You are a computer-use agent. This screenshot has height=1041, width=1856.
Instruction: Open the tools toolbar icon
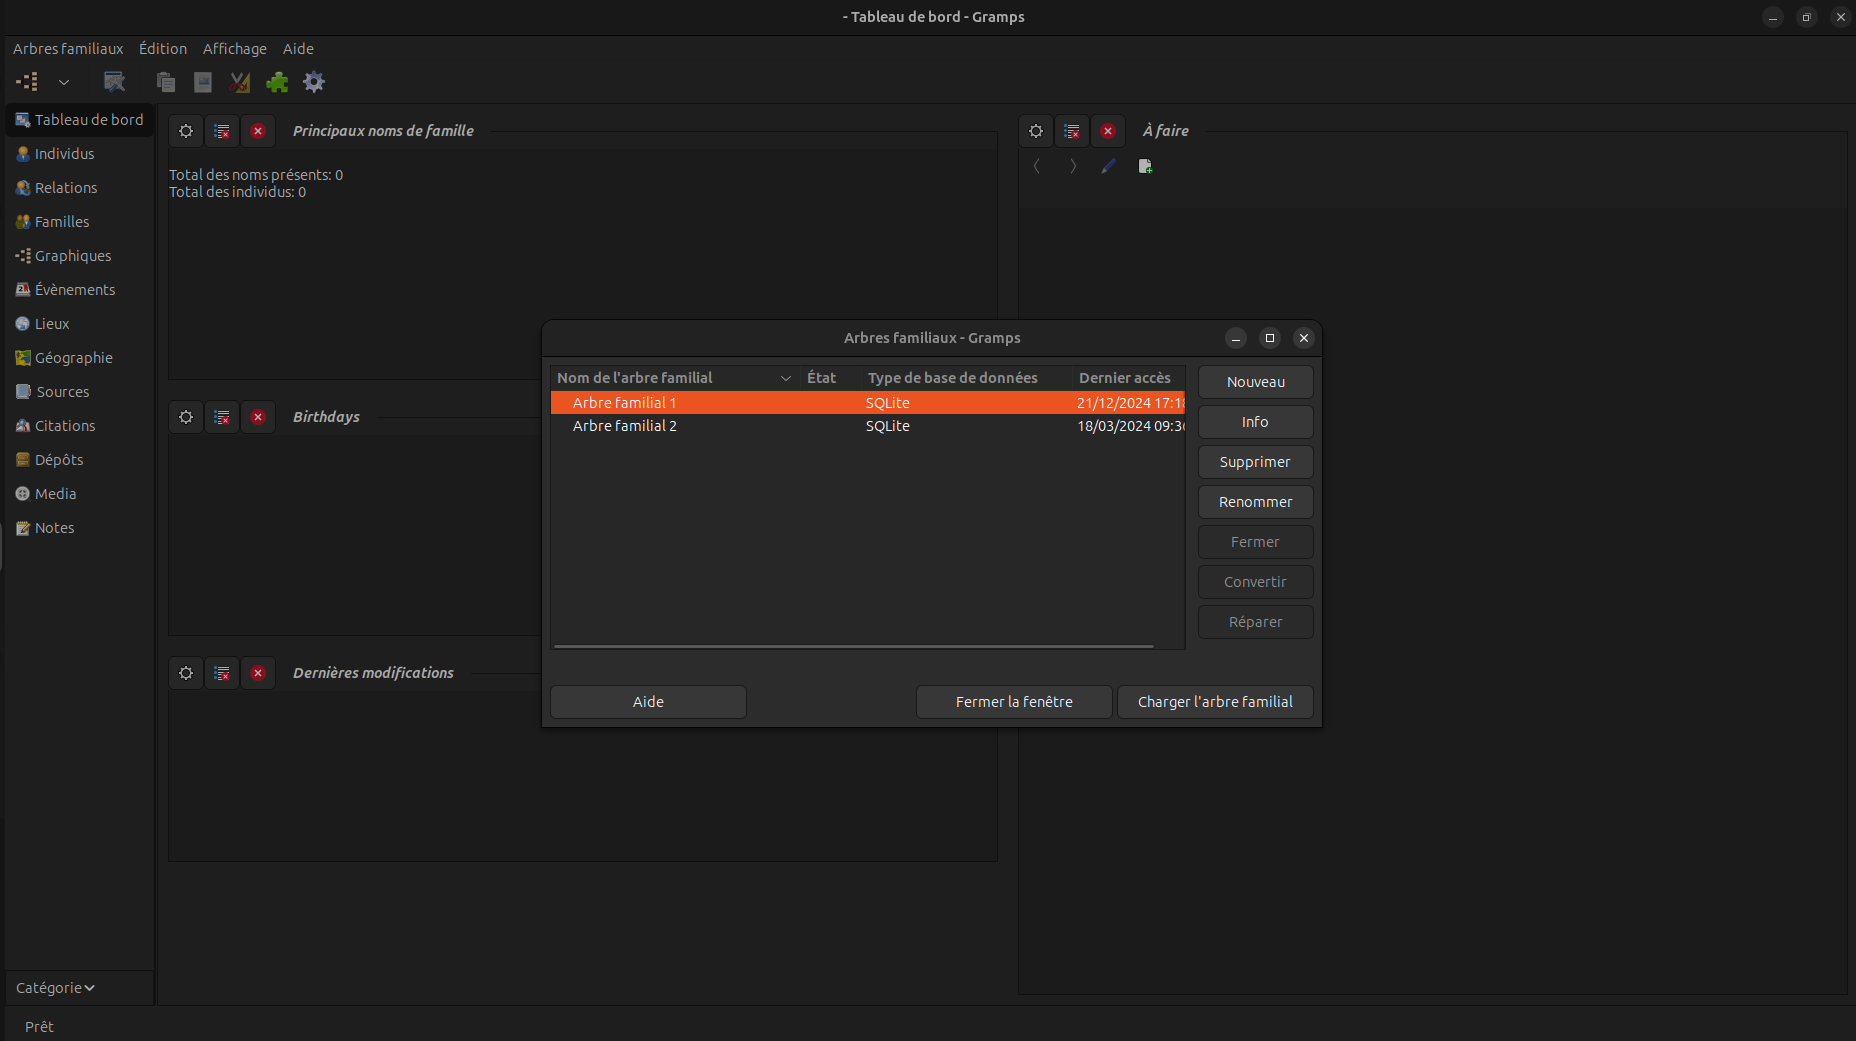pos(240,82)
